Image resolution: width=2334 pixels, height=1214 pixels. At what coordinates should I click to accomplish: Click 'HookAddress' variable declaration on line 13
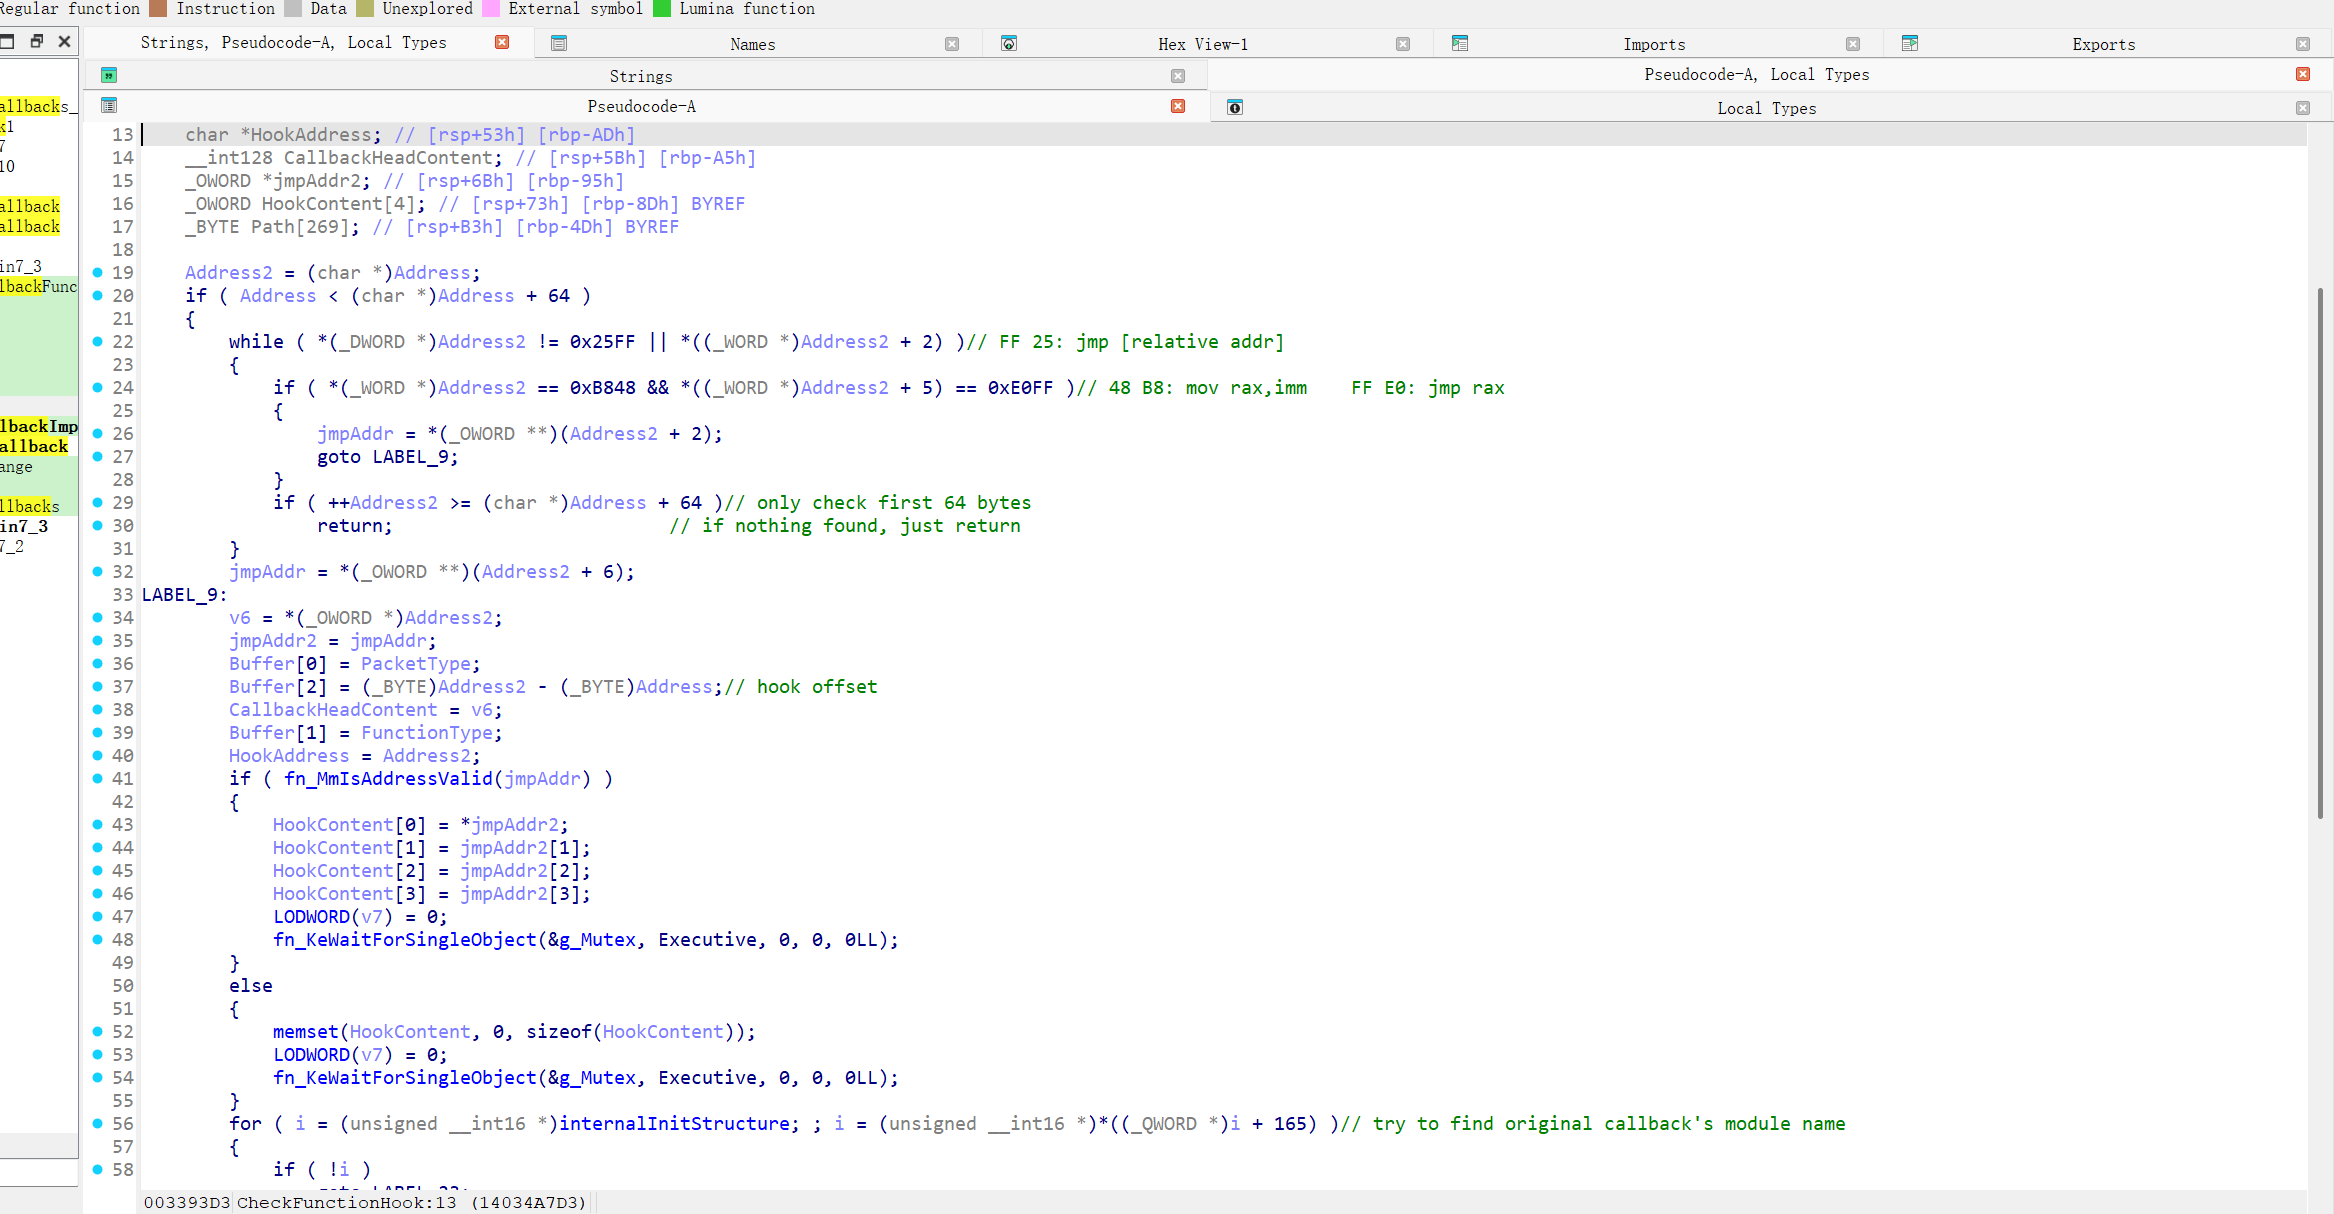(x=311, y=134)
